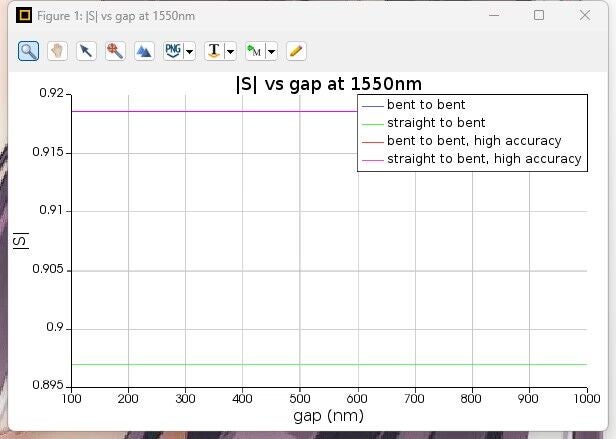Click x-axis tick value 500
The width and height of the screenshot is (616, 439).
(300, 399)
